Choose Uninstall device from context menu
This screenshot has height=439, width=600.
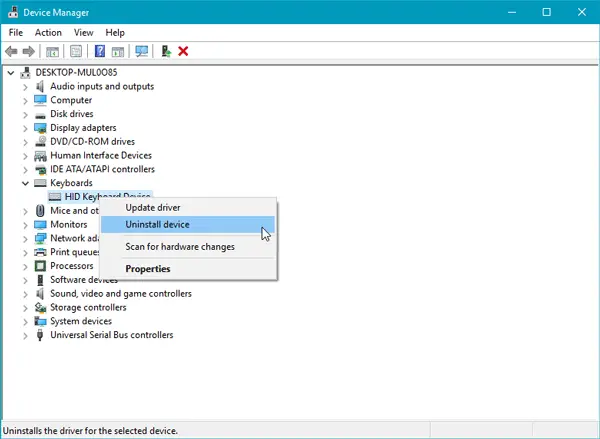[x=188, y=225]
